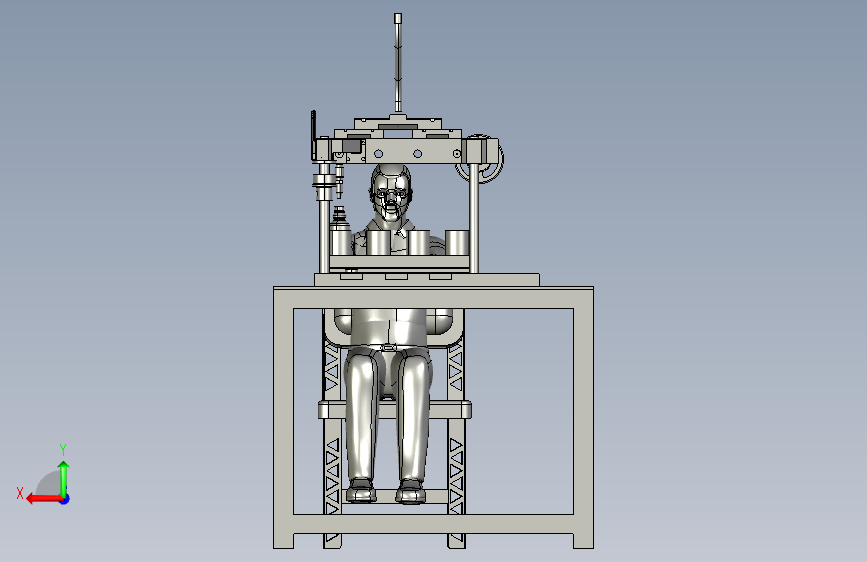Click the red X axis arrow of the triad
This screenshot has height=562, width=867.
[x=44, y=499]
